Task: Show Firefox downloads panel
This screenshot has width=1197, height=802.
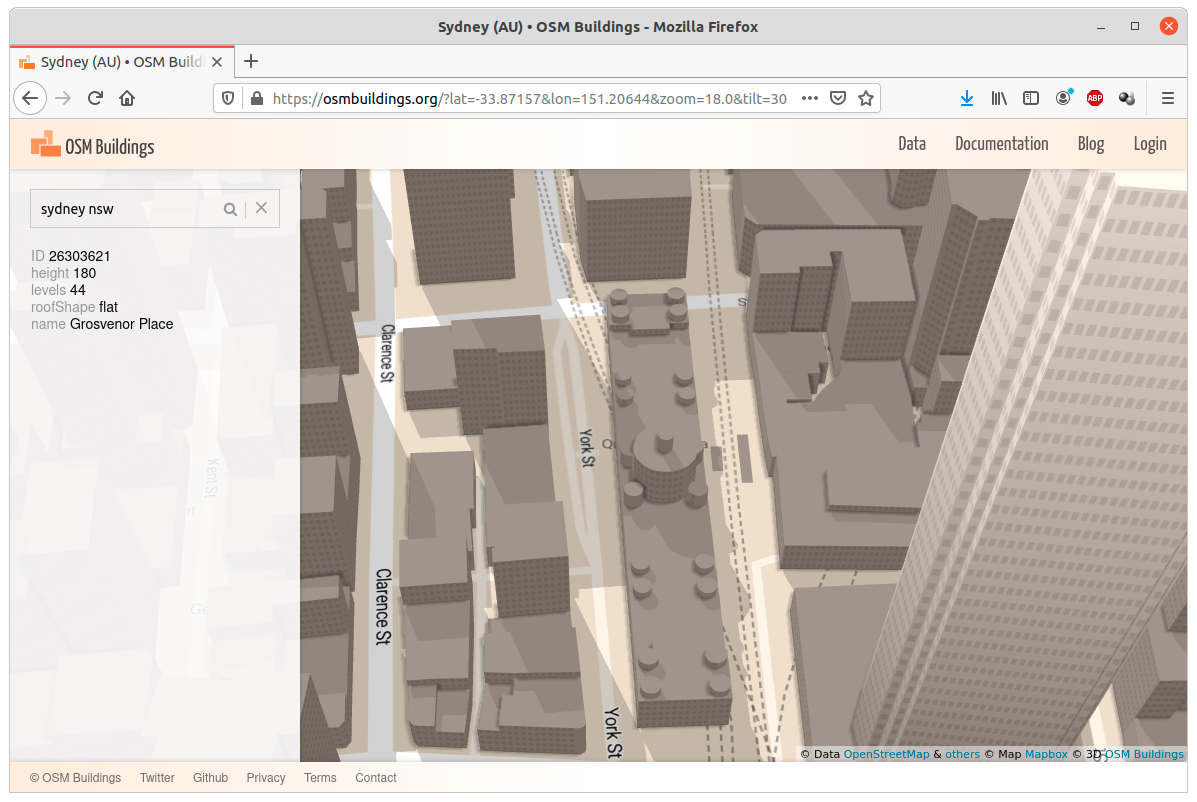Action: (x=966, y=98)
